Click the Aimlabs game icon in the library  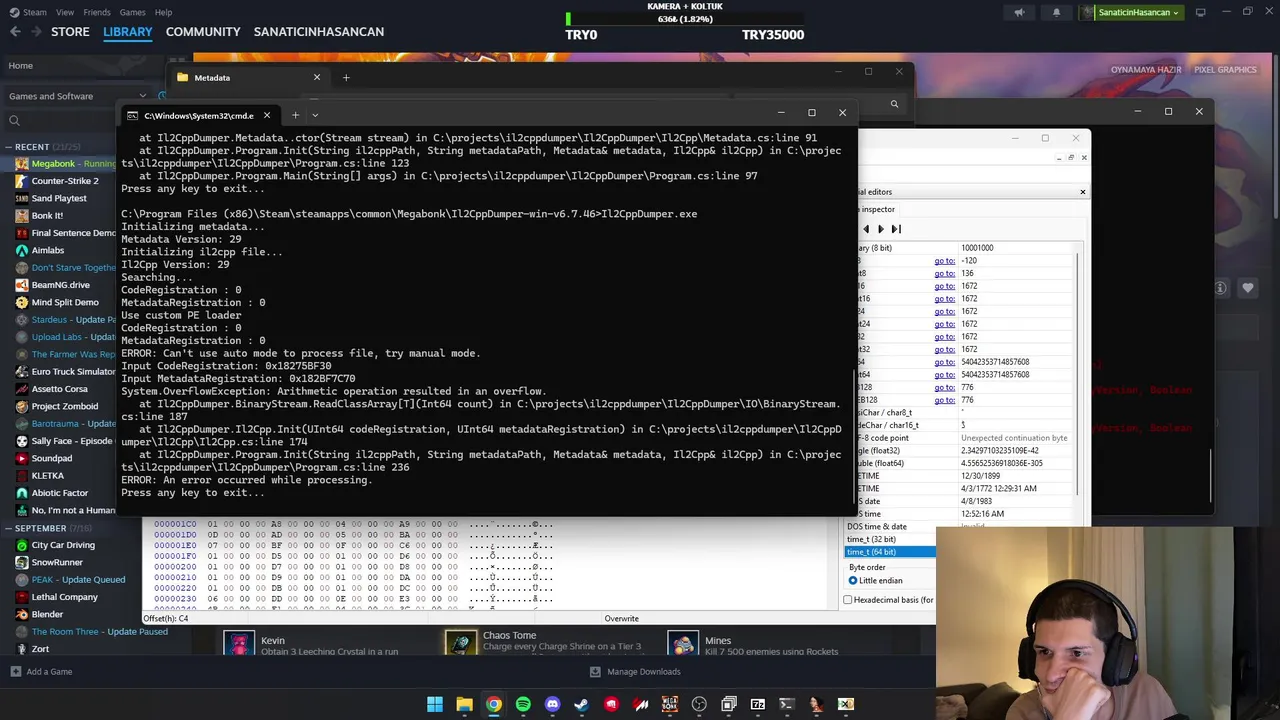pyautogui.click(x=22, y=250)
